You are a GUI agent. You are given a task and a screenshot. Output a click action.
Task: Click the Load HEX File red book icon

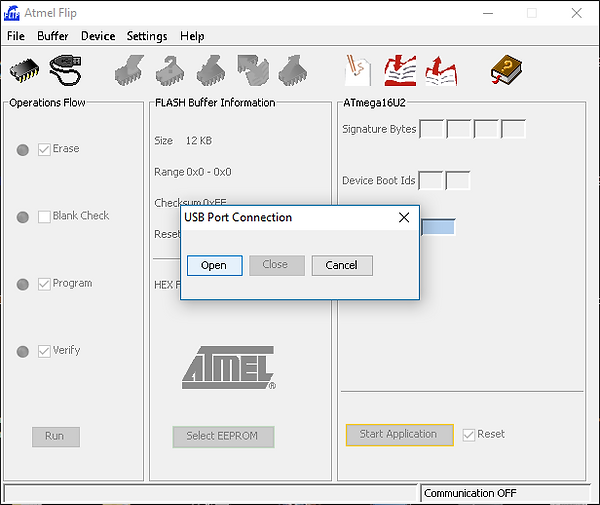[x=400, y=70]
